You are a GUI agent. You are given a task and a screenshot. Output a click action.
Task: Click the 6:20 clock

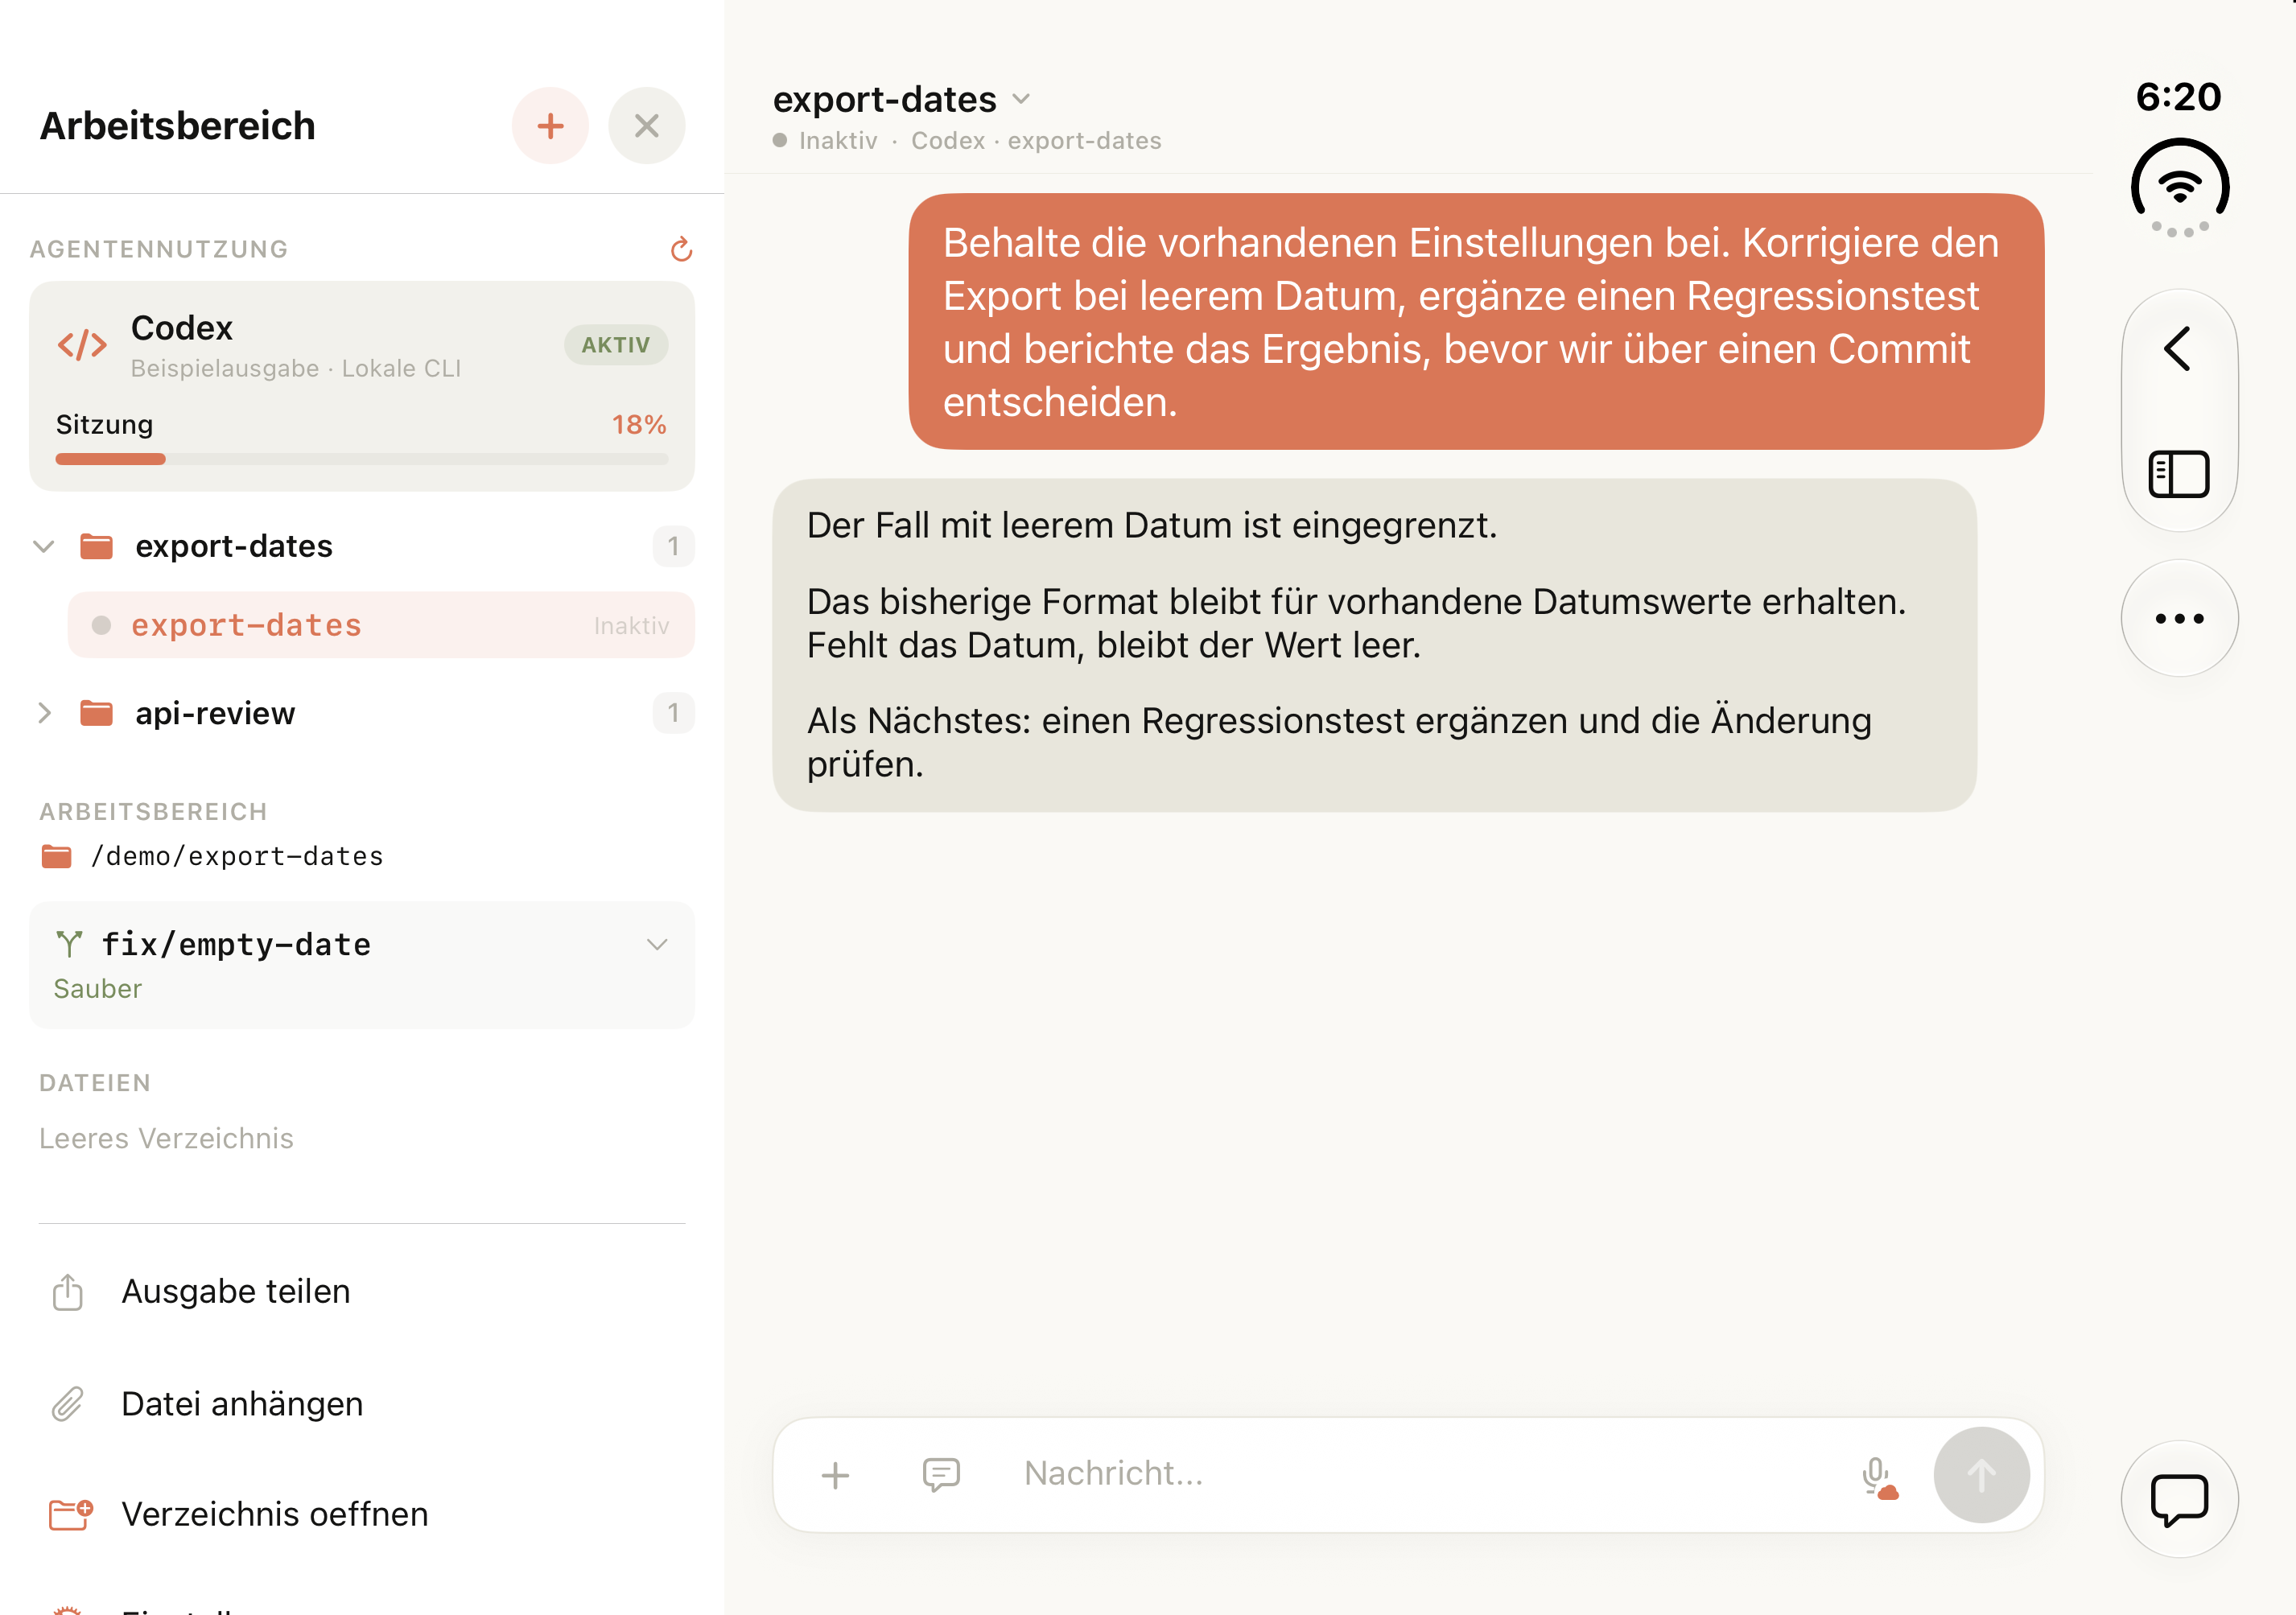tap(2179, 97)
